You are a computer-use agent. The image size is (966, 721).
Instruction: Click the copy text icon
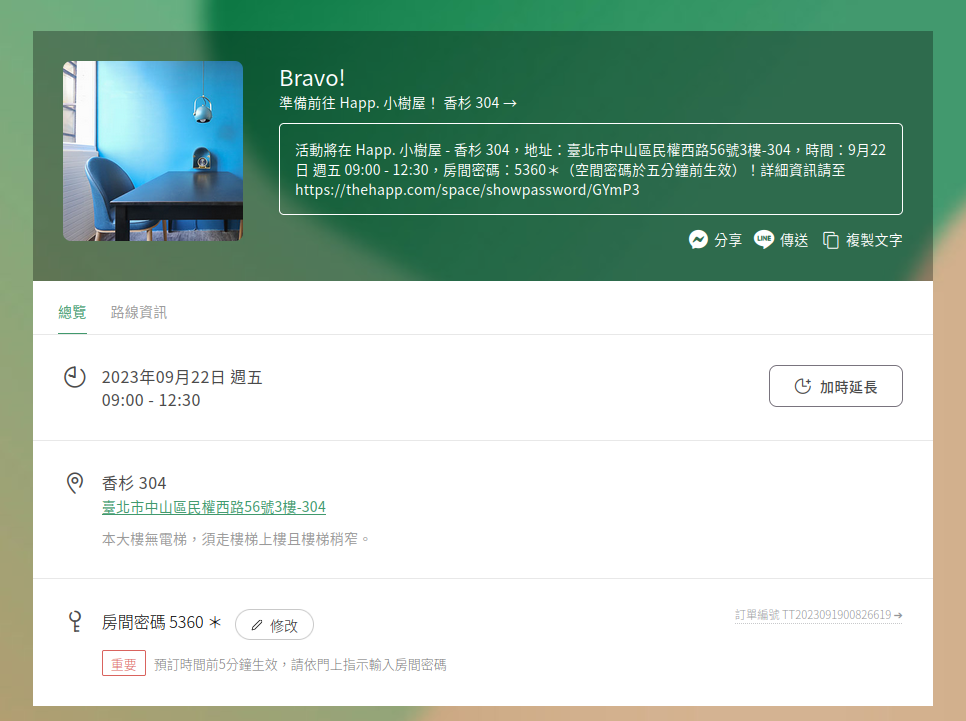click(x=831, y=240)
